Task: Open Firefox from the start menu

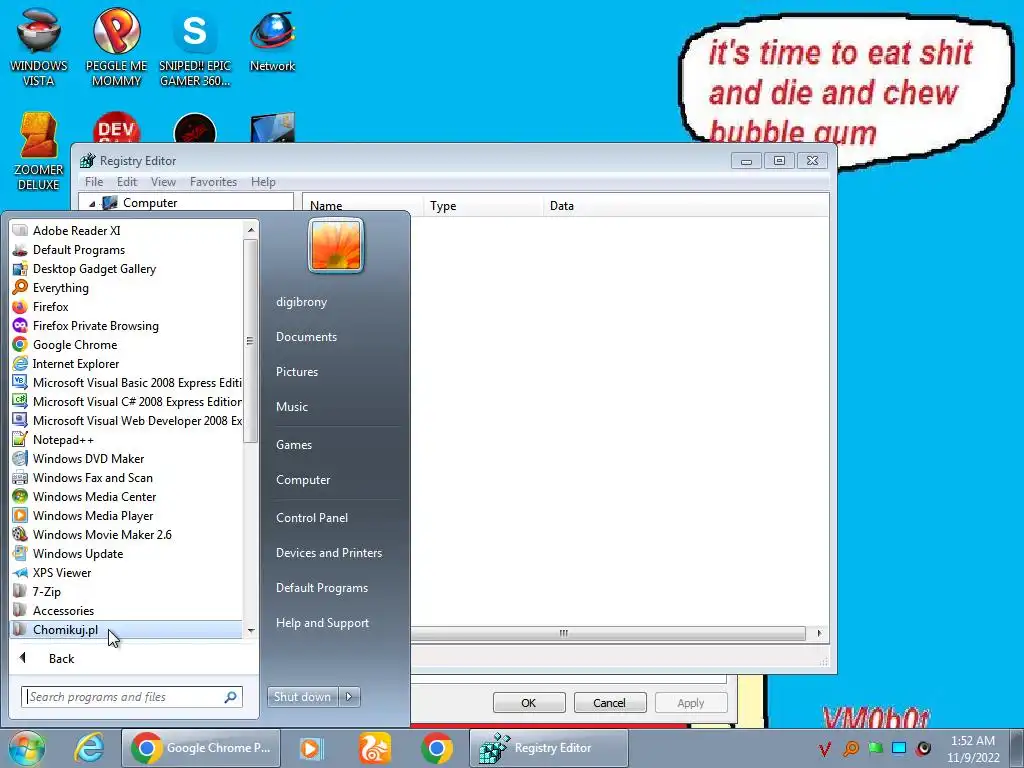Action: click(50, 306)
